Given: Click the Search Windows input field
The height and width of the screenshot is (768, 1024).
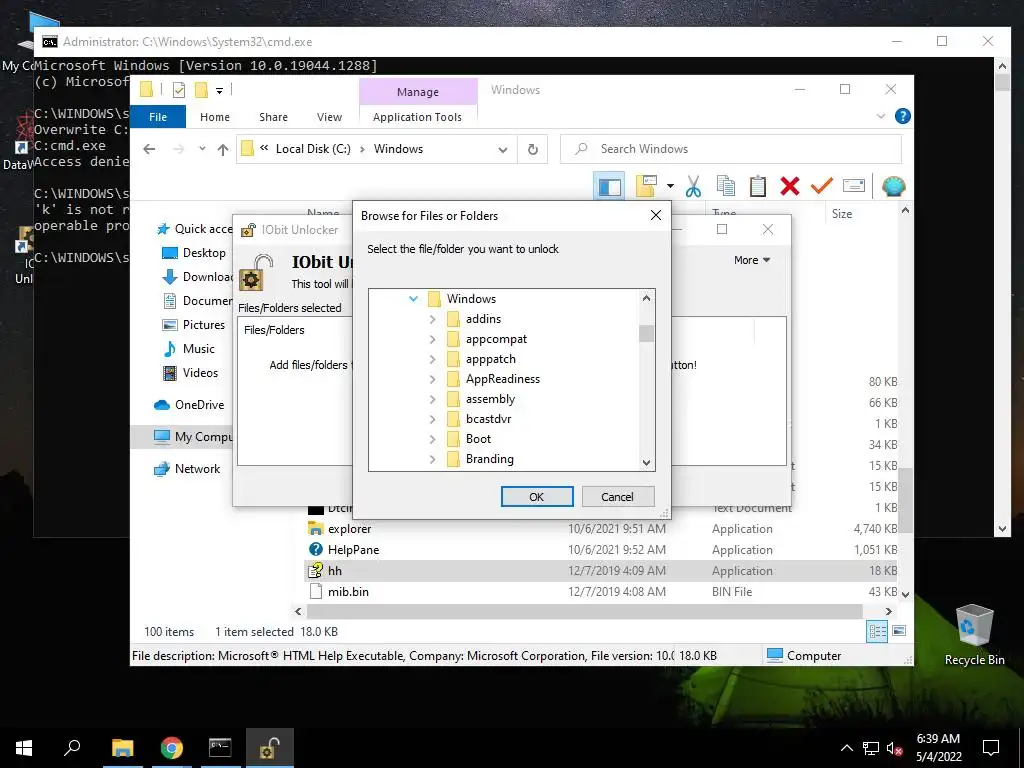Looking at the screenshot, I should [731, 149].
